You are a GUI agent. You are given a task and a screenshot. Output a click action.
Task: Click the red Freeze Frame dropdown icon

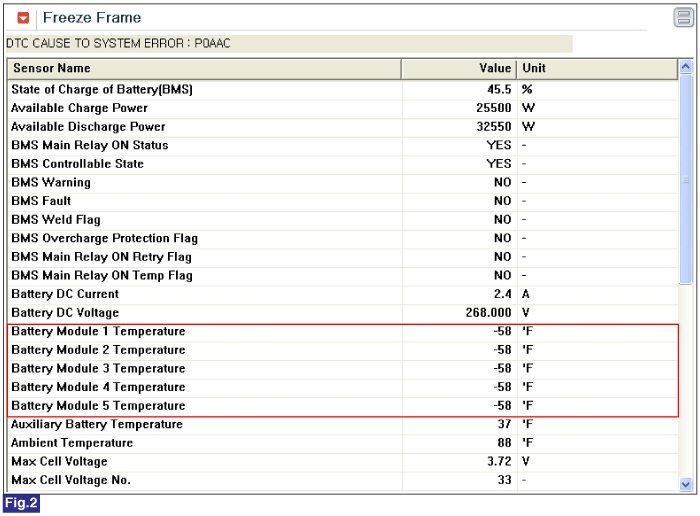pos(23,18)
